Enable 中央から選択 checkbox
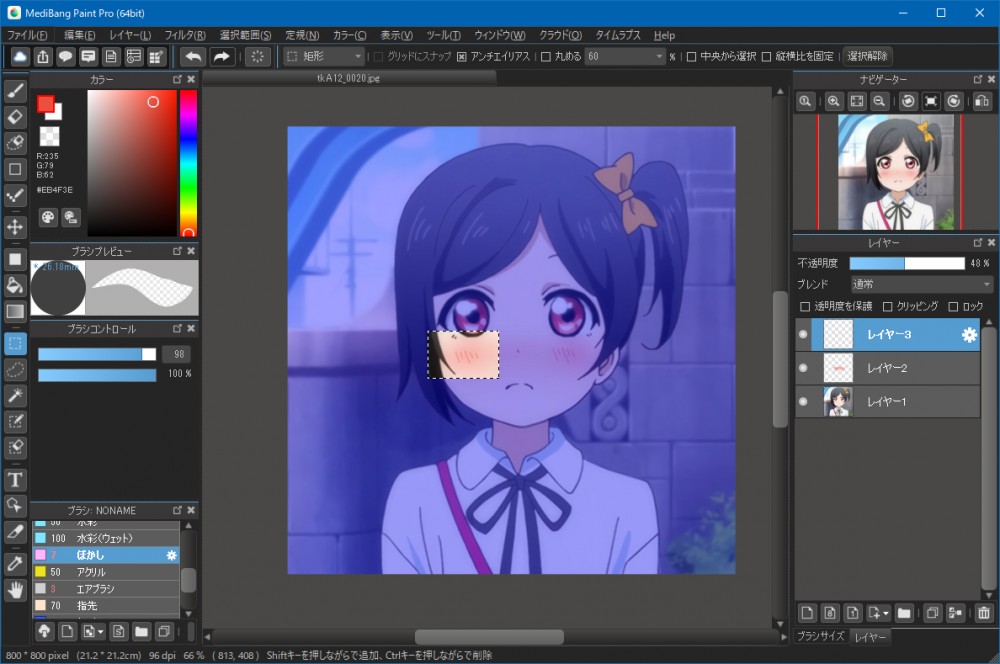1000x664 pixels. [691, 57]
